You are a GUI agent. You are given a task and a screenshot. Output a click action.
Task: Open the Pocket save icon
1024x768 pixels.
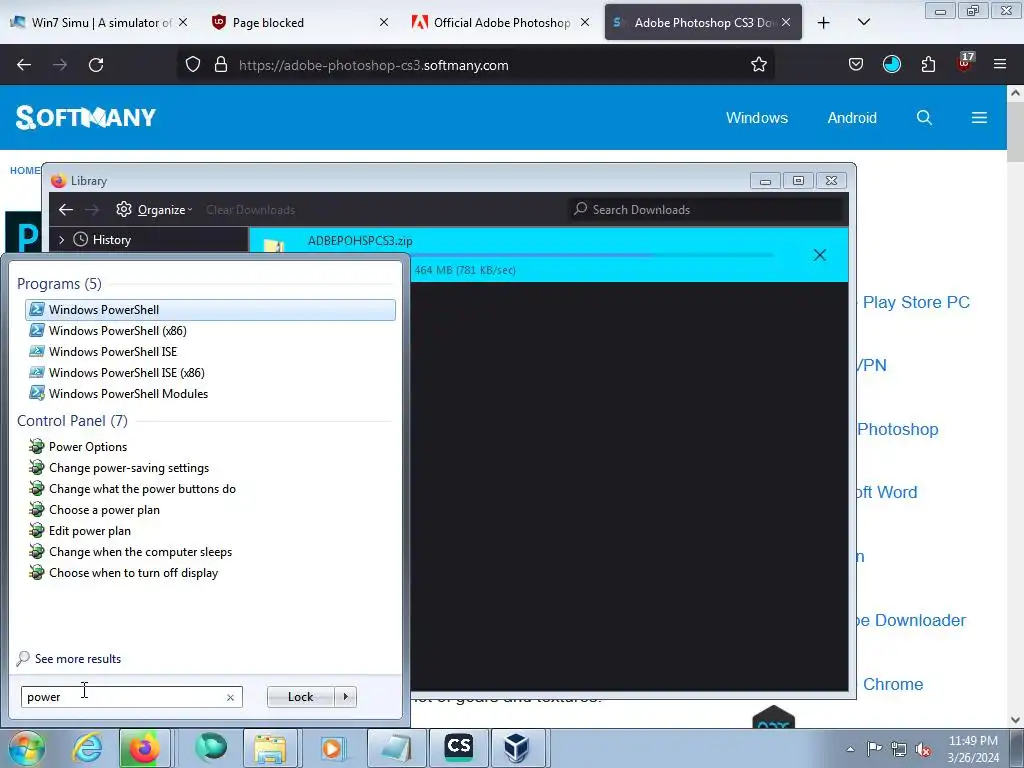(856, 65)
